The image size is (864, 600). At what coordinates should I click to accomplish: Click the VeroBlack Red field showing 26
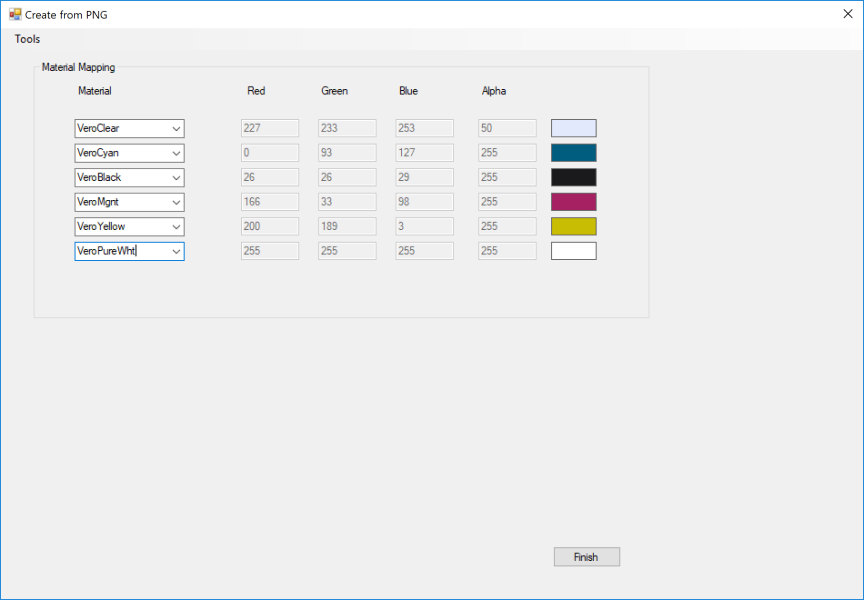coord(270,177)
